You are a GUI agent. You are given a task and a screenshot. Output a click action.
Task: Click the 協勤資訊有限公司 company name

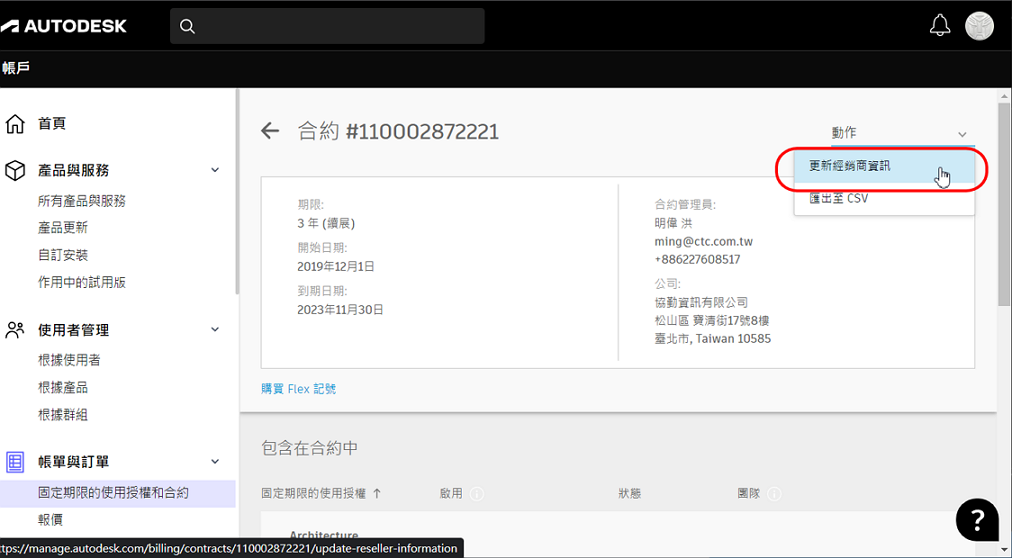pyautogui.click(x=701, y=303)
